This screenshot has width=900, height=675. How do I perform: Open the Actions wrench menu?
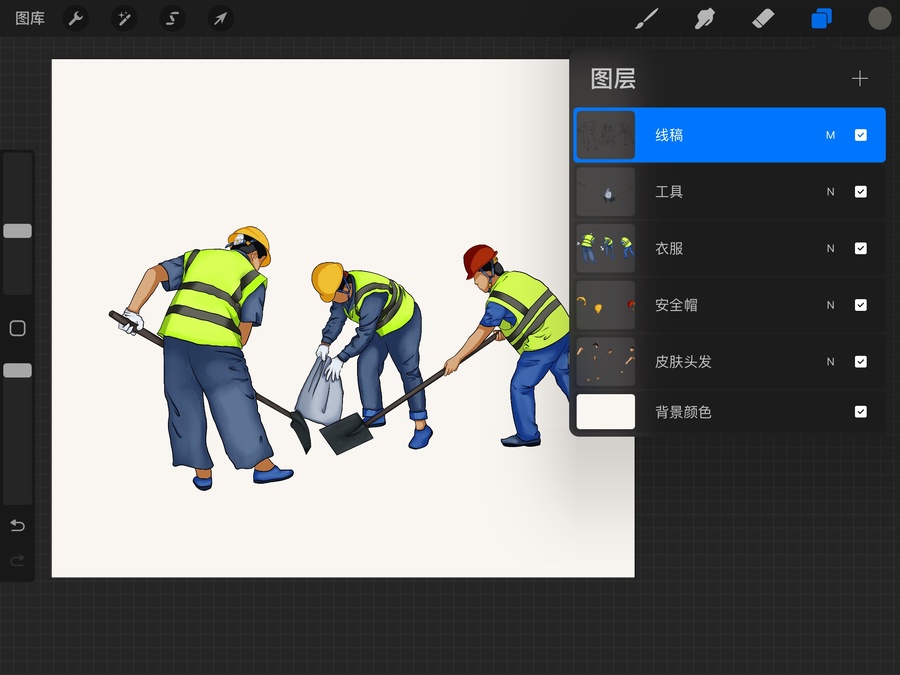coord(76,19)
